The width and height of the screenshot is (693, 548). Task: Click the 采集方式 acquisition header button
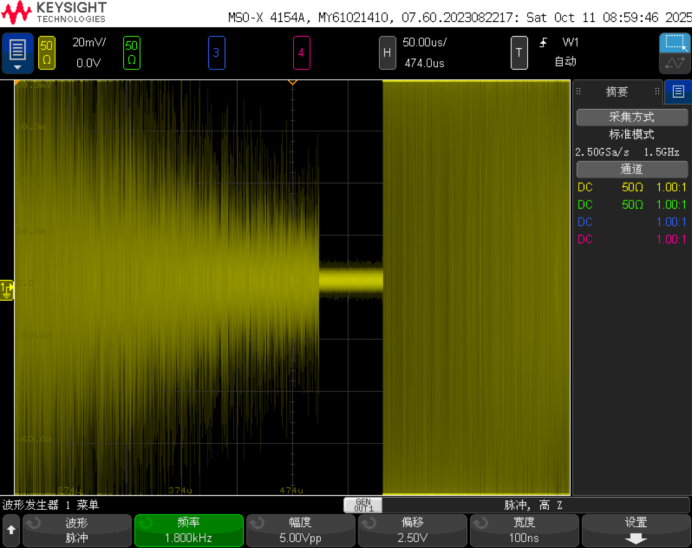point(631,117)
